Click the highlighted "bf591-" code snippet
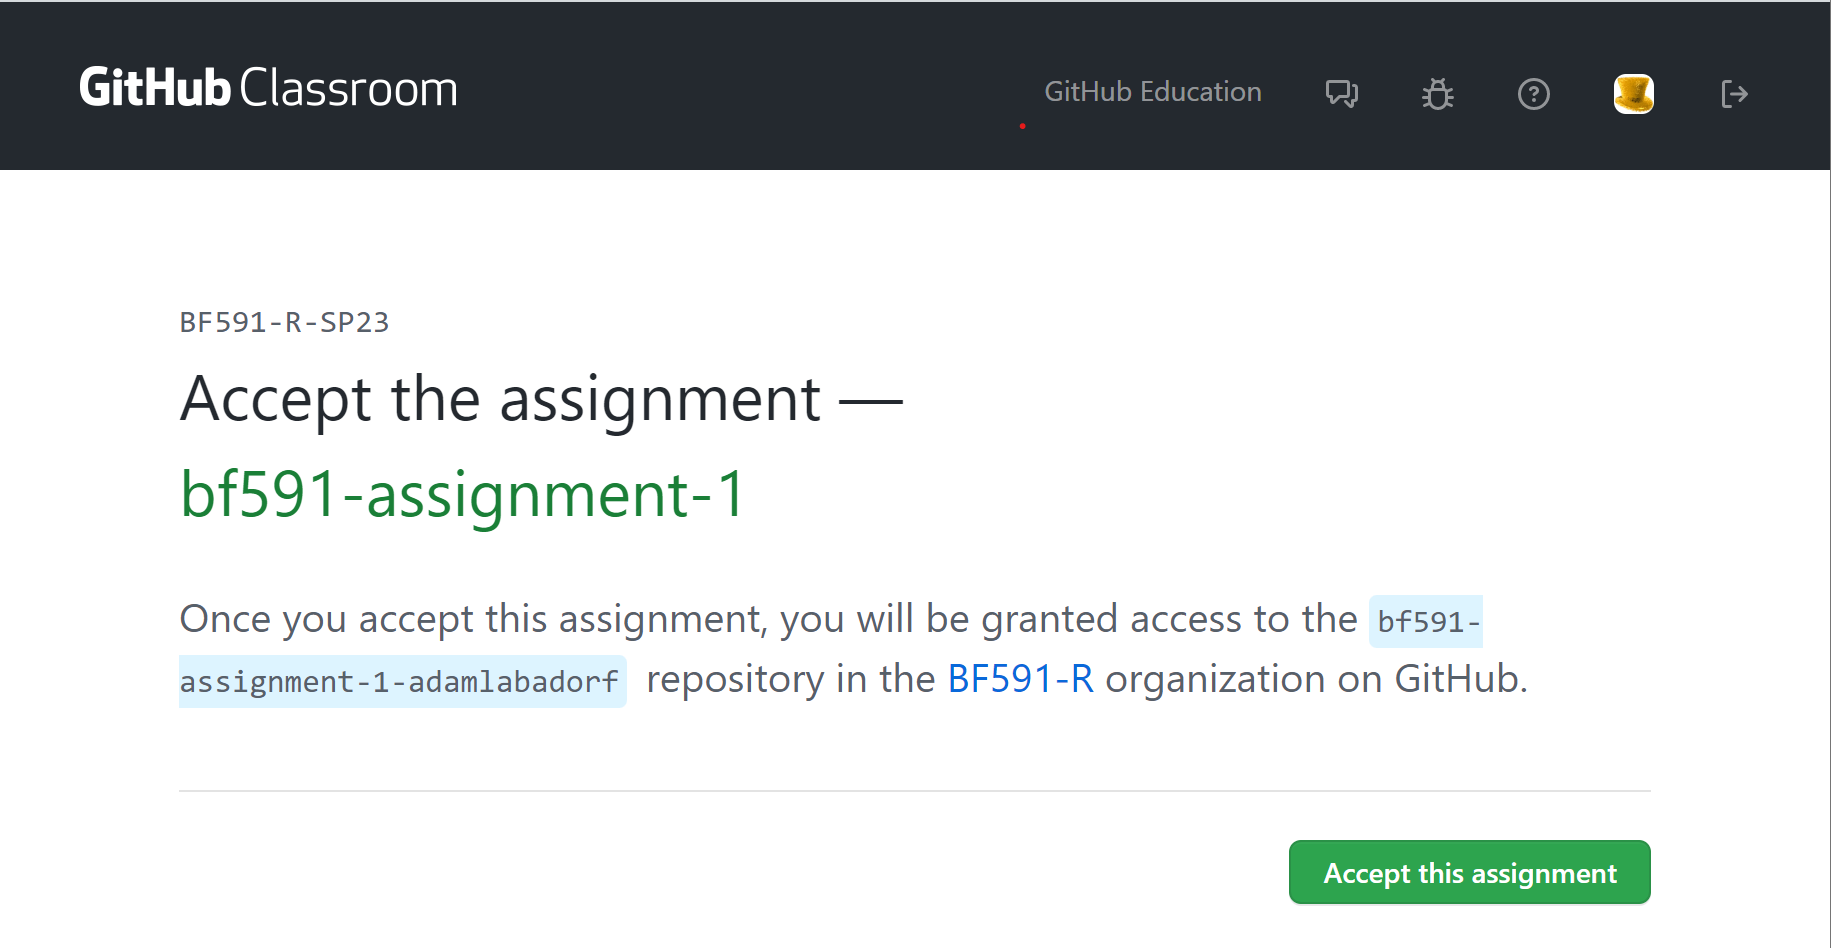The width and height of the screenshot is (1831, 948). (1426, 621)
